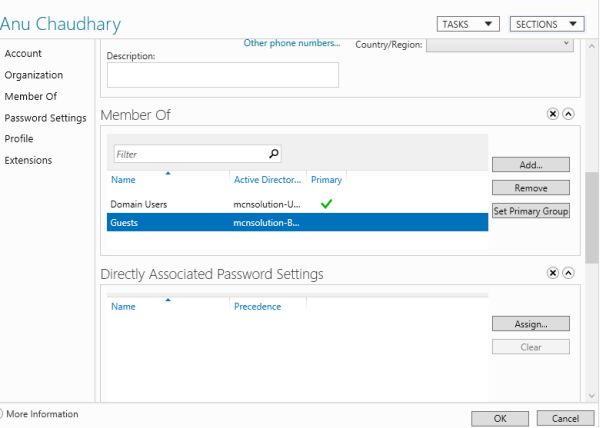The height and width of the screenshot is (428, 600).
Task: Open the Country/Region combo box
Action: 500,45
